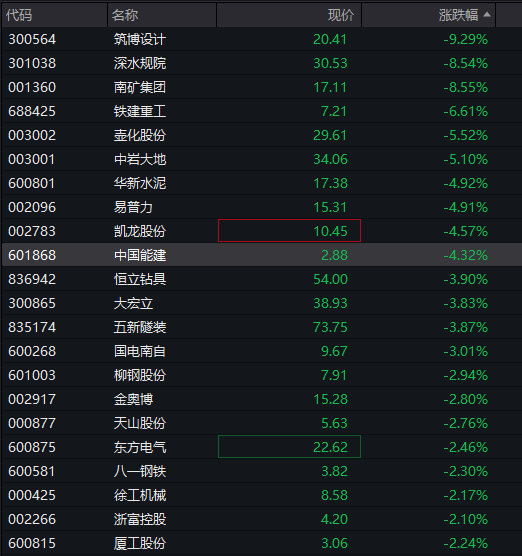Click the -4.57% change value
The image size is (522, 556).
coord(466,231)
